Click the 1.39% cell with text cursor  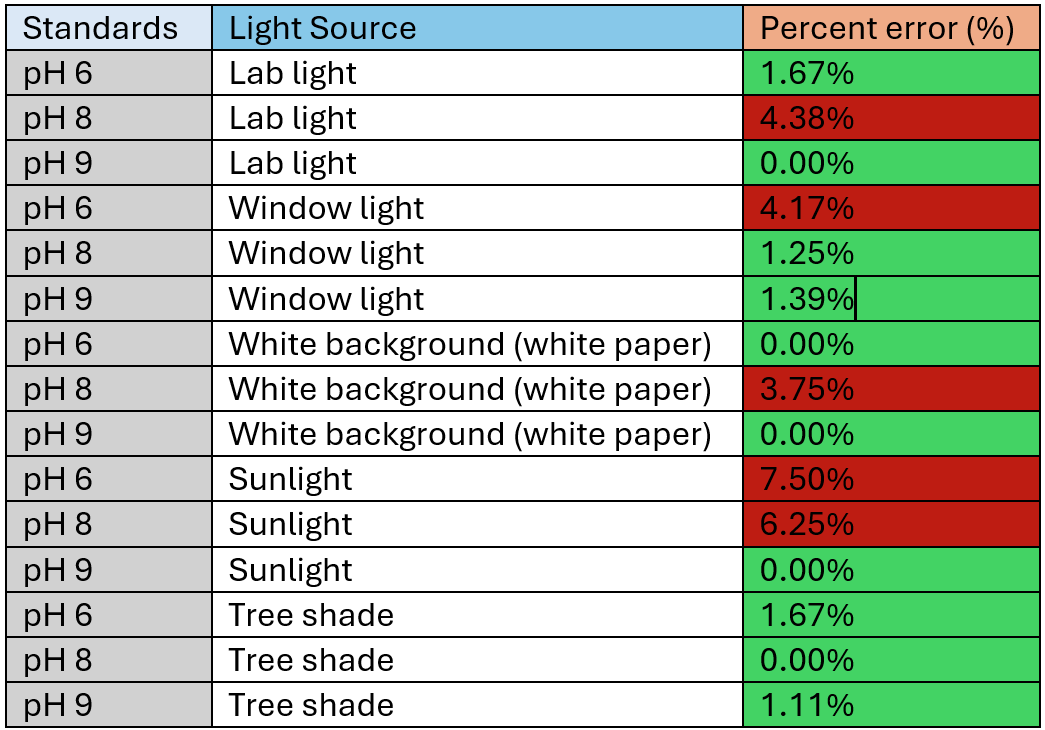[x=891, y=299]
